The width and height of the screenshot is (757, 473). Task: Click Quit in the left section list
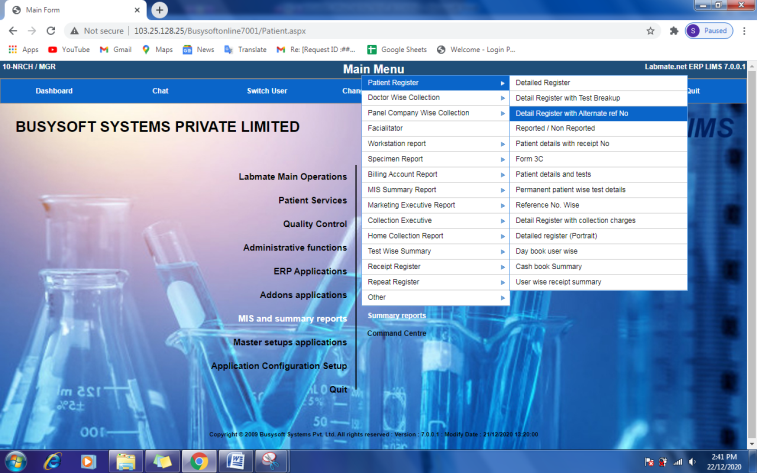click(338, 390)
